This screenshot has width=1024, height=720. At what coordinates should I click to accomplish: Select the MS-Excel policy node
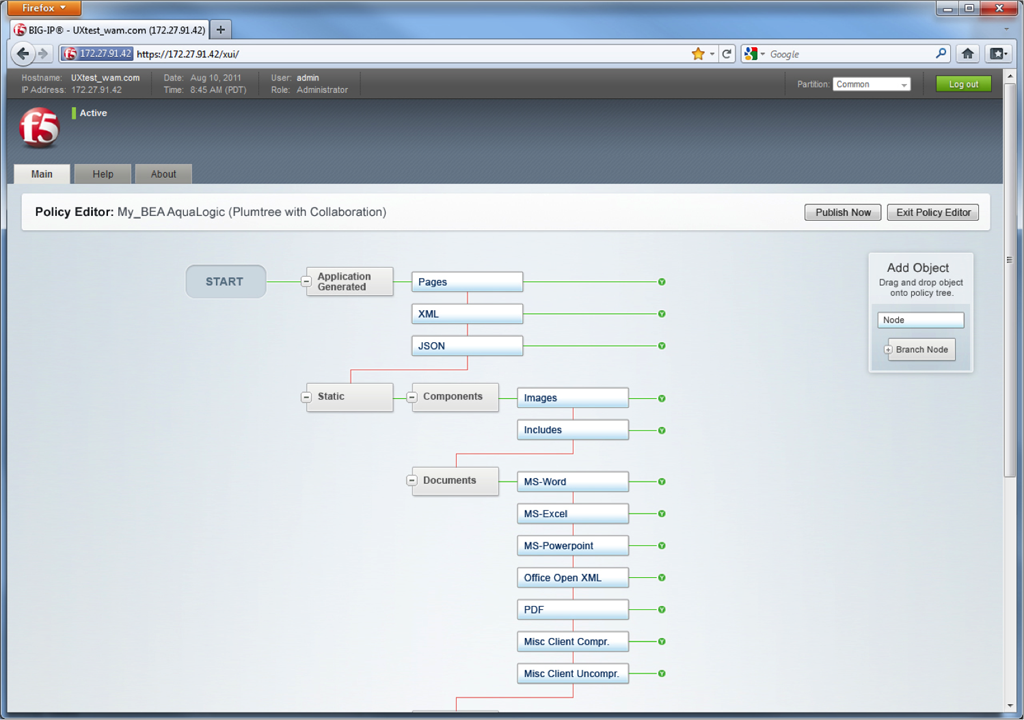573,514
